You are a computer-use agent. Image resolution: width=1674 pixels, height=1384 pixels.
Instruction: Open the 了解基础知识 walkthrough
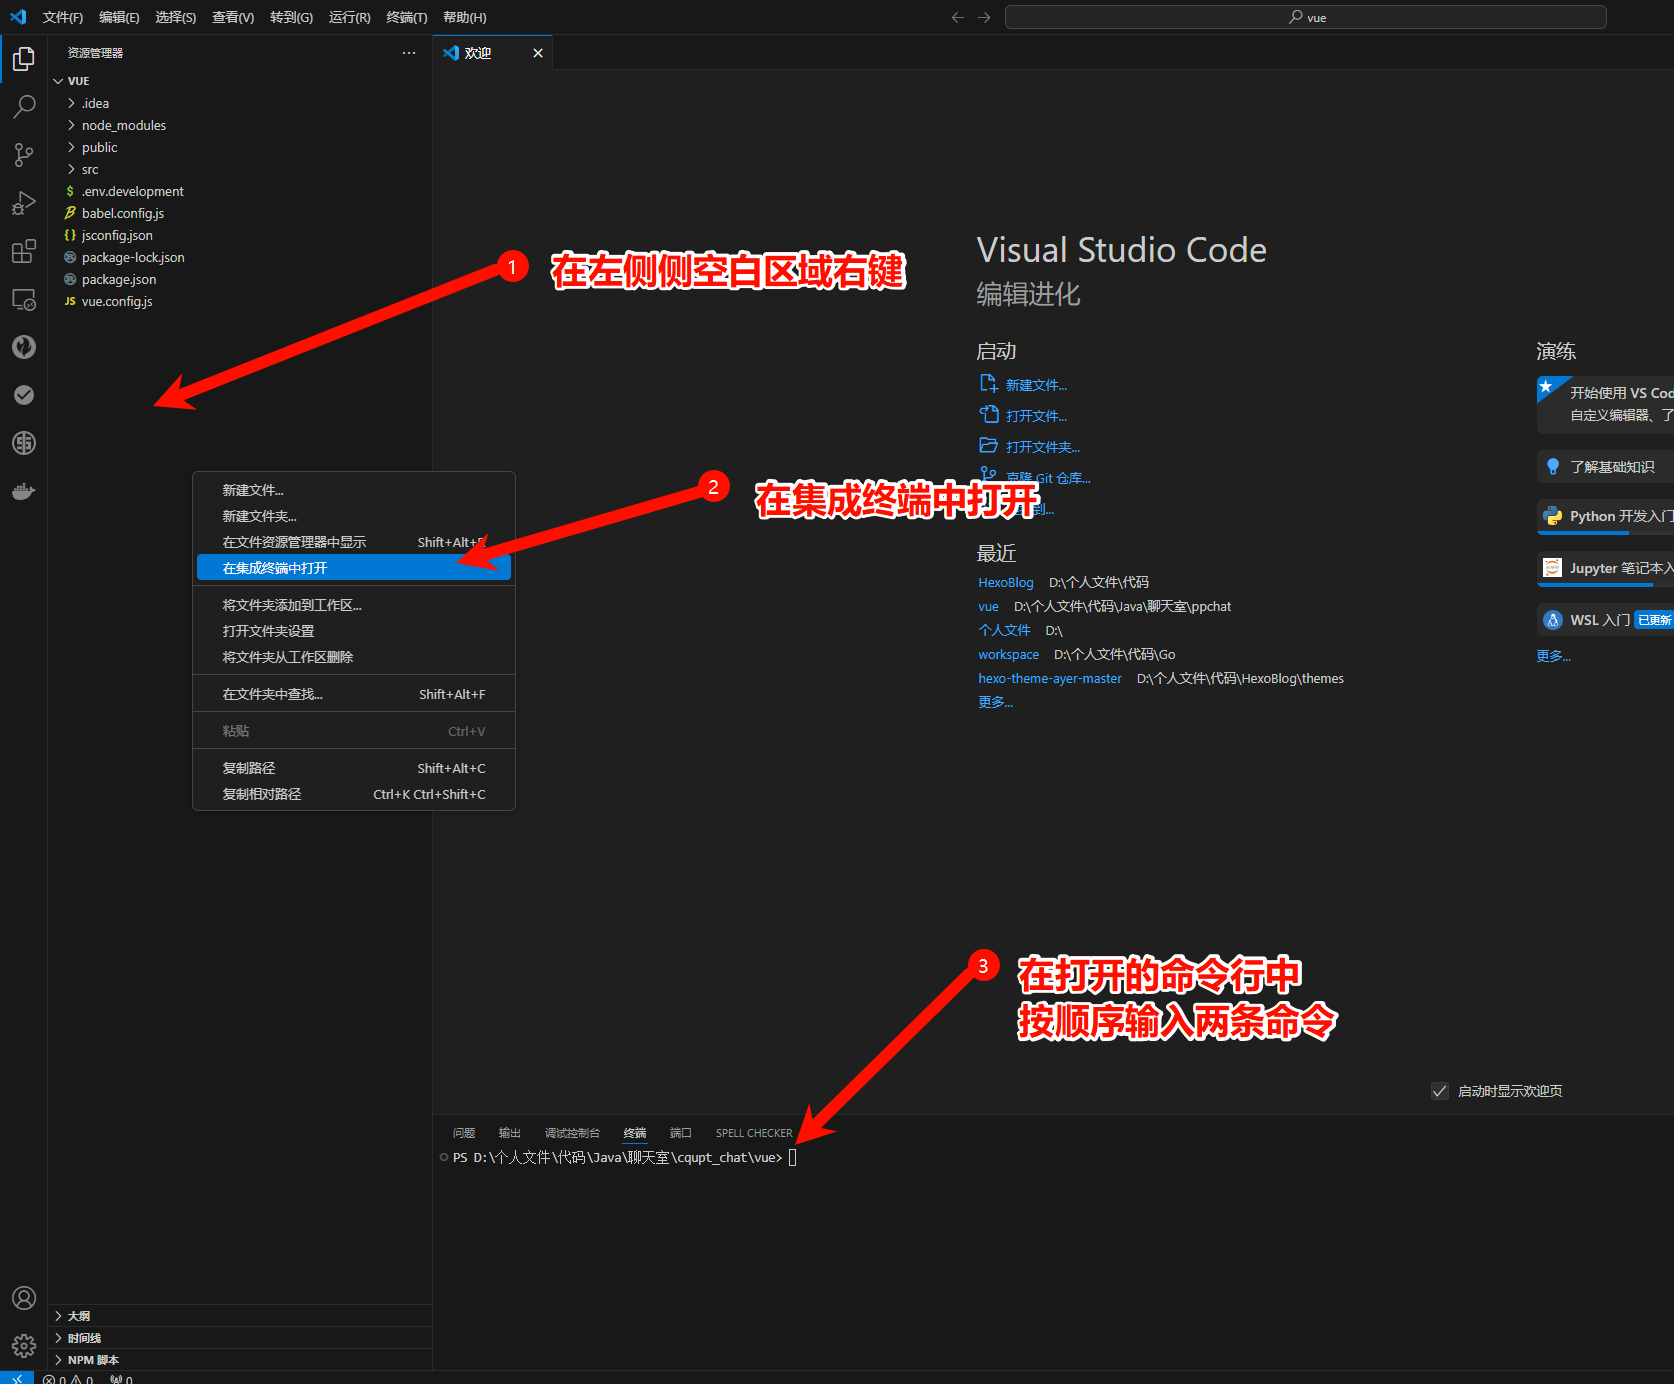[1606, 467]
